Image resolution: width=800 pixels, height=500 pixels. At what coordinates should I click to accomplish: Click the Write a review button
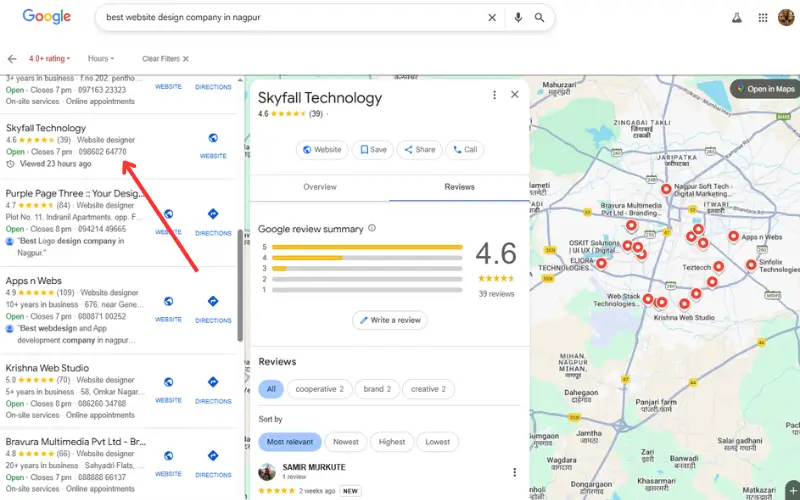pos(390,320)
